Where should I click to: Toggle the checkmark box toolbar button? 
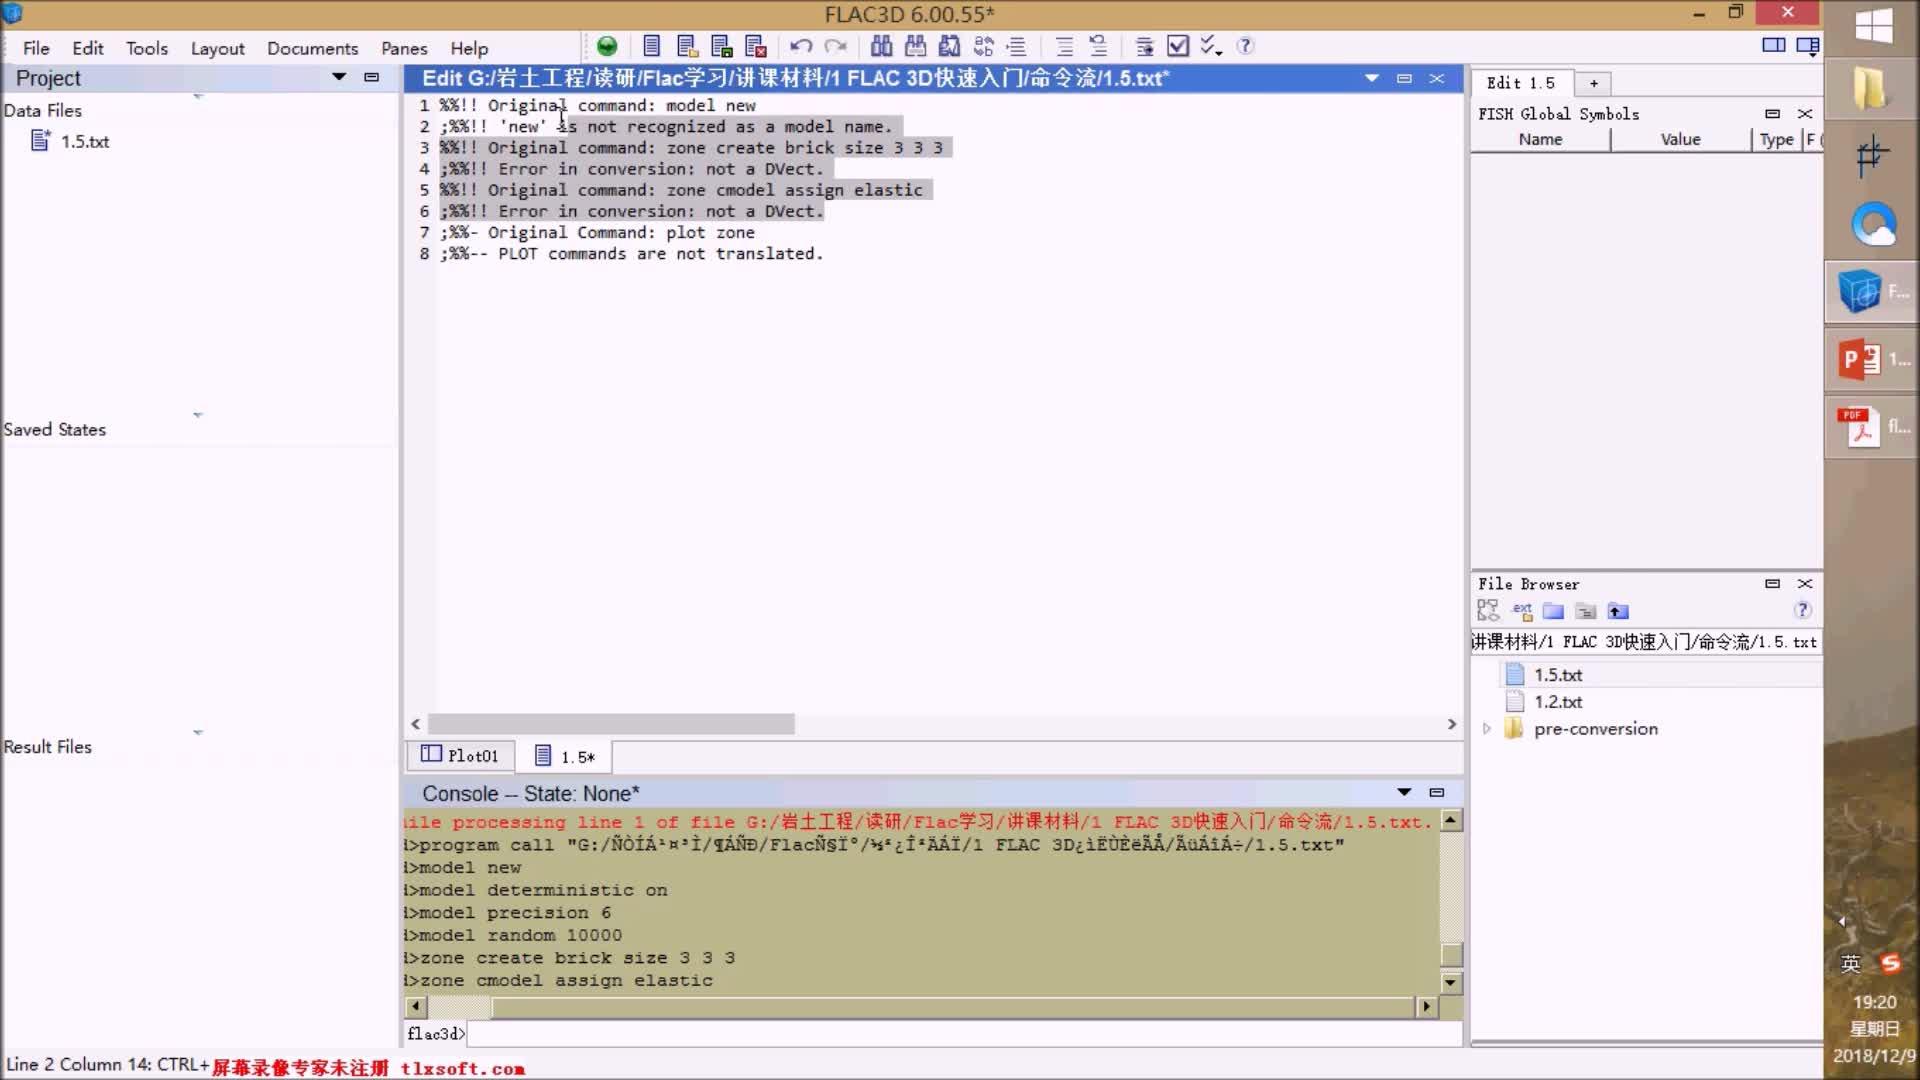tap(1178, 46)
